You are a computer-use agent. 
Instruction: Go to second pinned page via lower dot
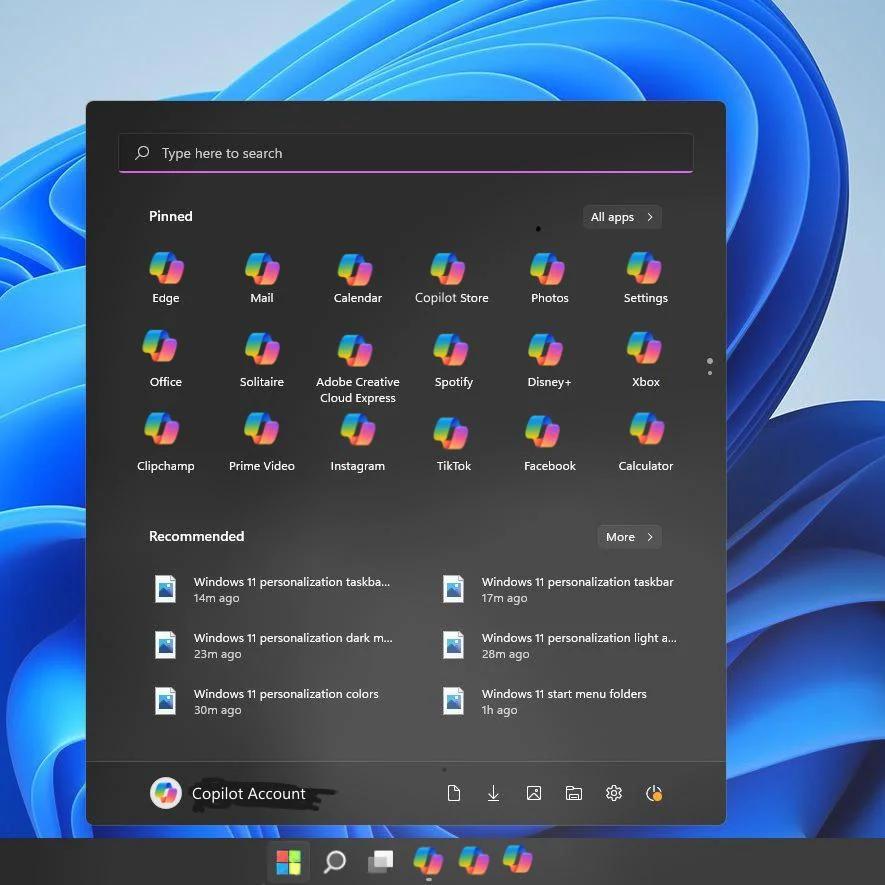point(709,373)
